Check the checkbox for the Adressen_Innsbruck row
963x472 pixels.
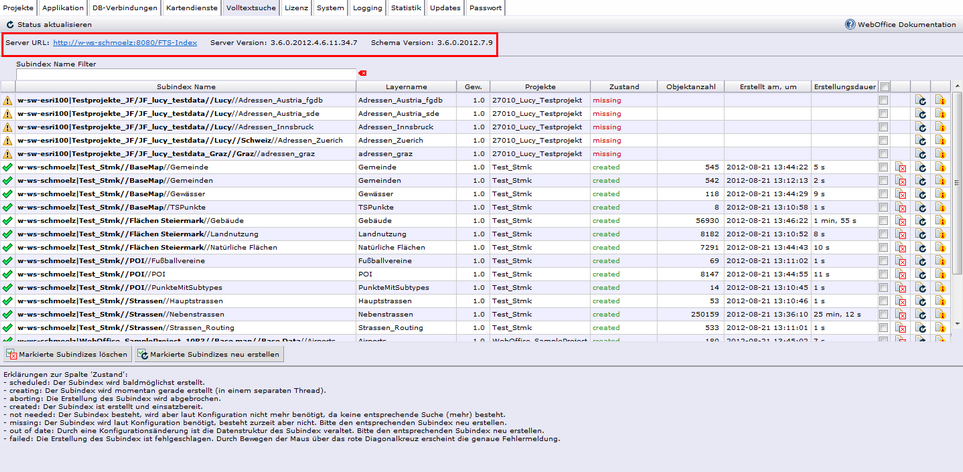pyautogui.click(x=883, y=127)
